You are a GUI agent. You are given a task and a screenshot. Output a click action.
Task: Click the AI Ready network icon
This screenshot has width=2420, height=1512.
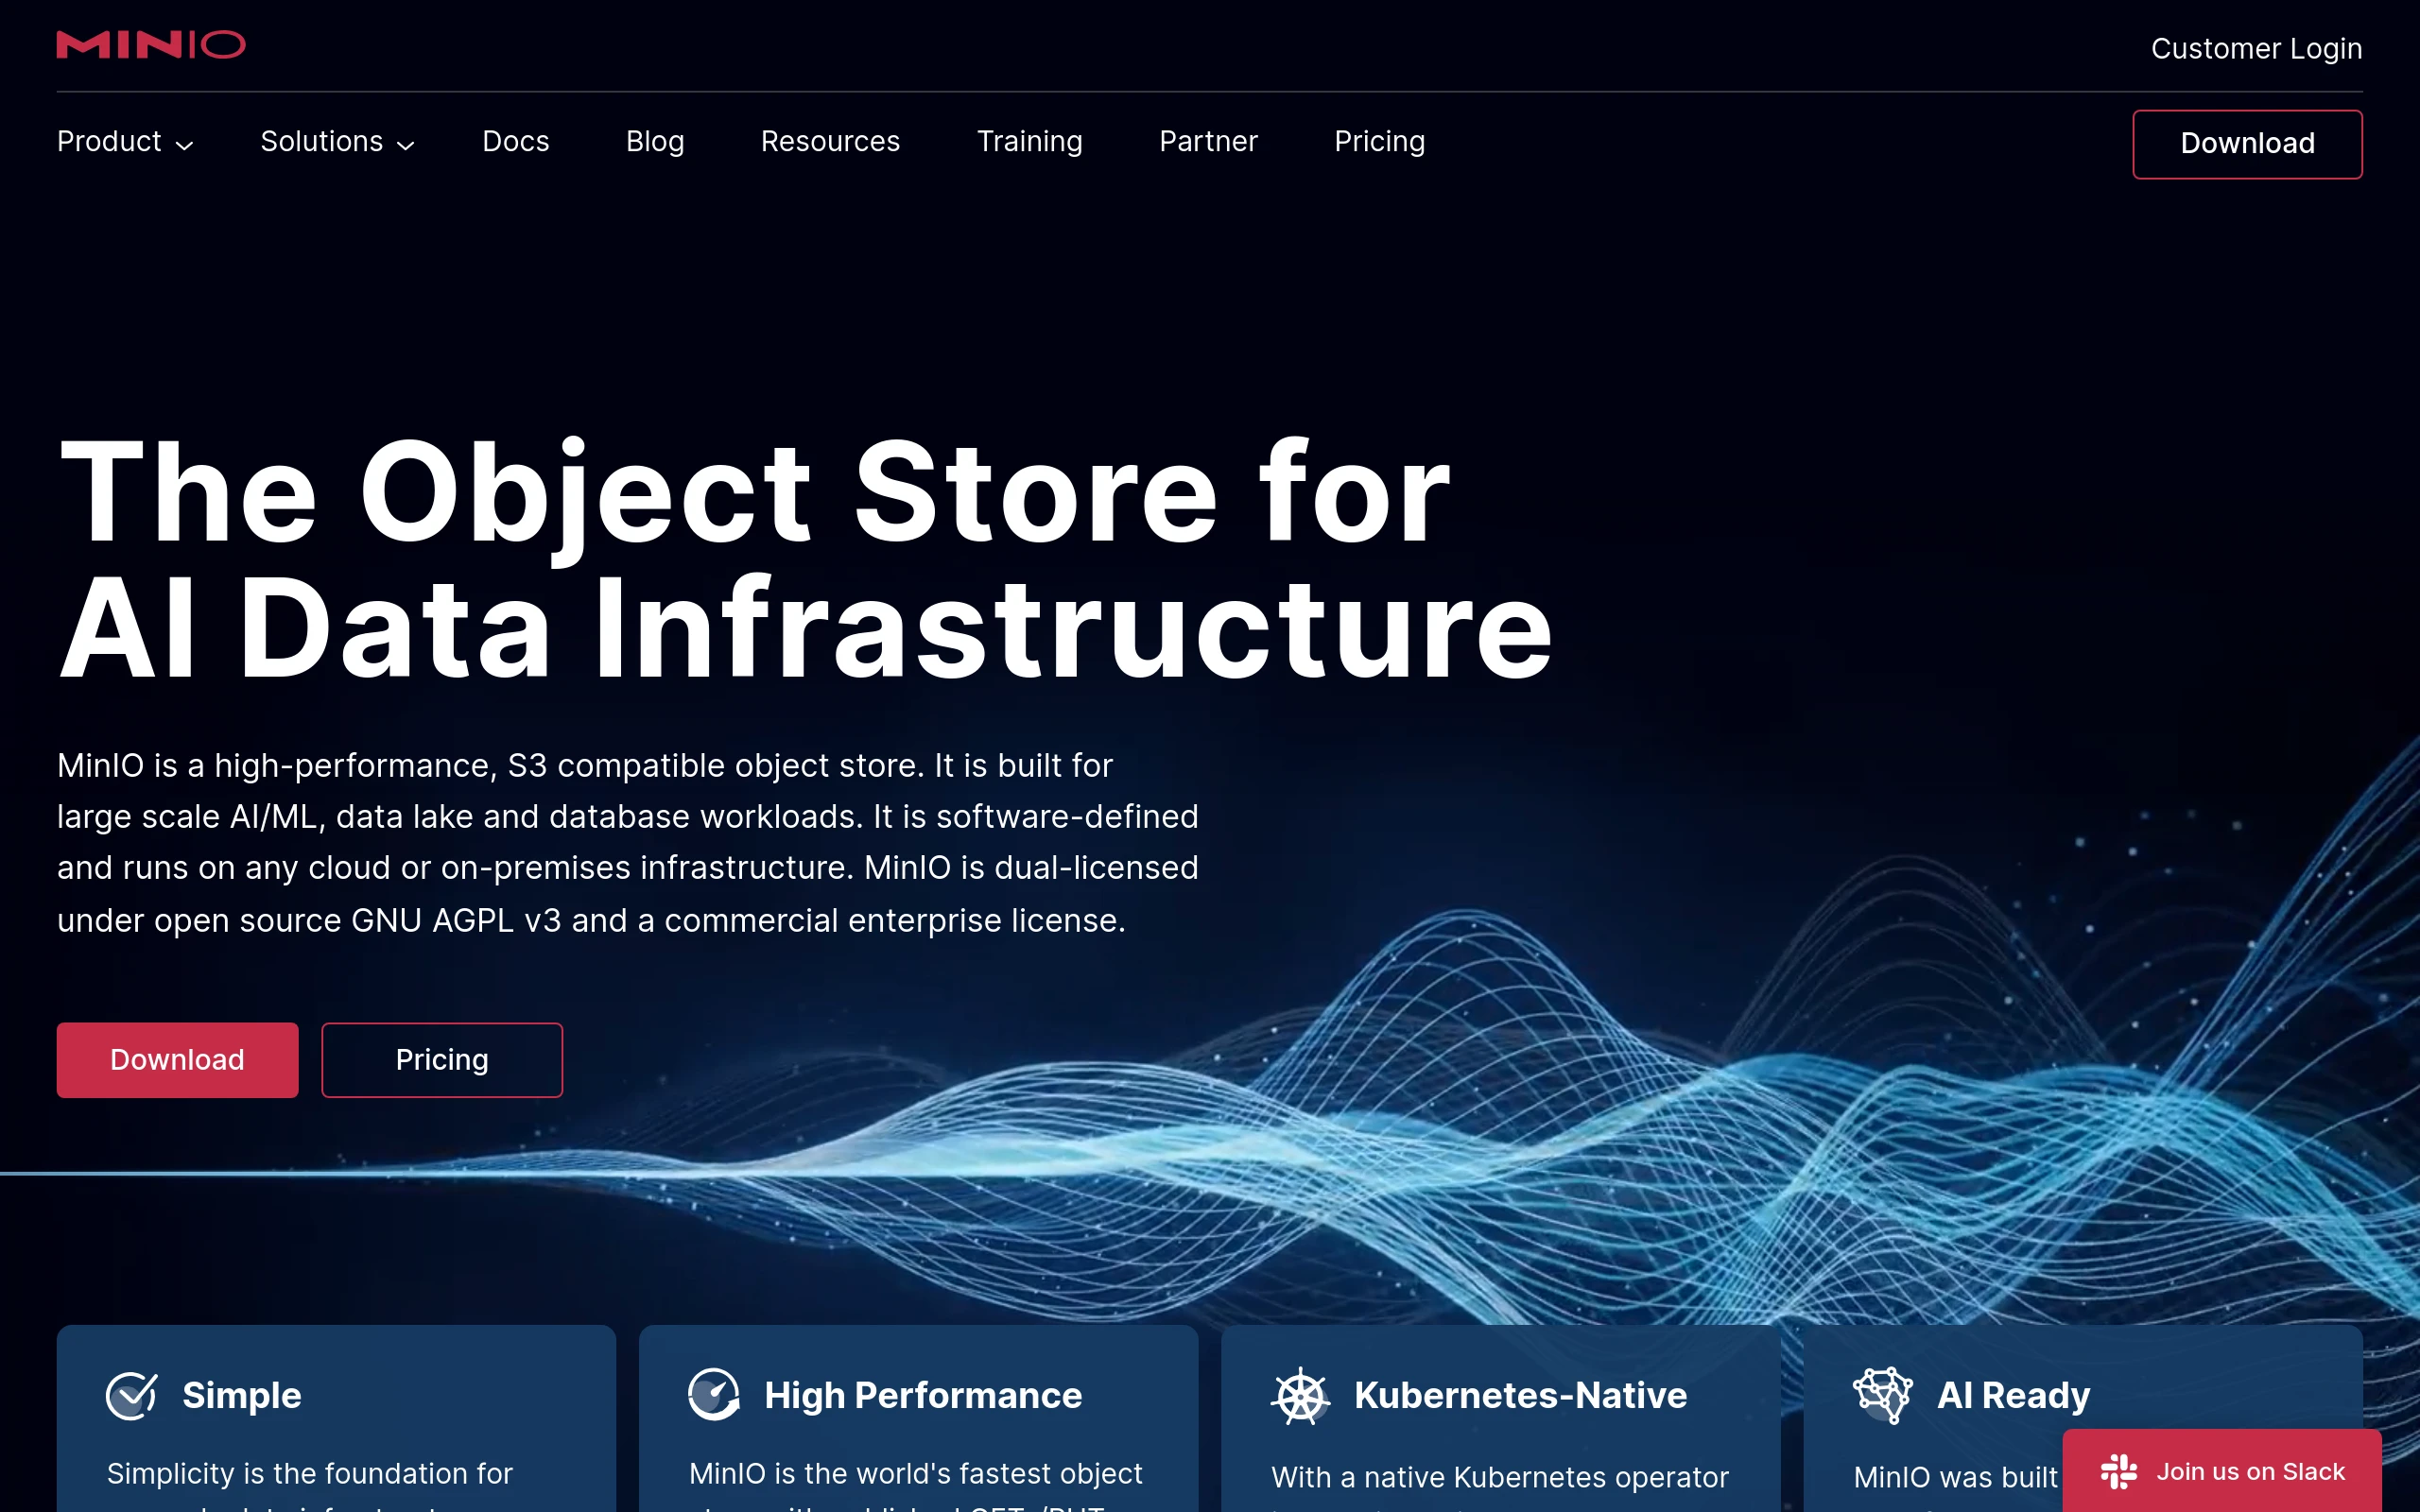click(x=1882, y=1394)
